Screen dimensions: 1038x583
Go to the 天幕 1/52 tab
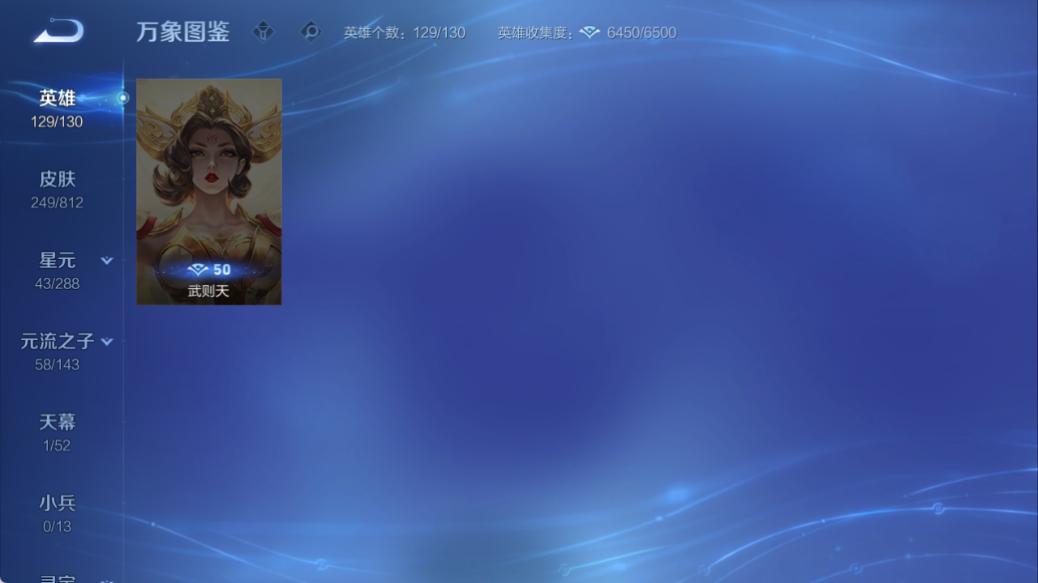(x=57, y=432)
